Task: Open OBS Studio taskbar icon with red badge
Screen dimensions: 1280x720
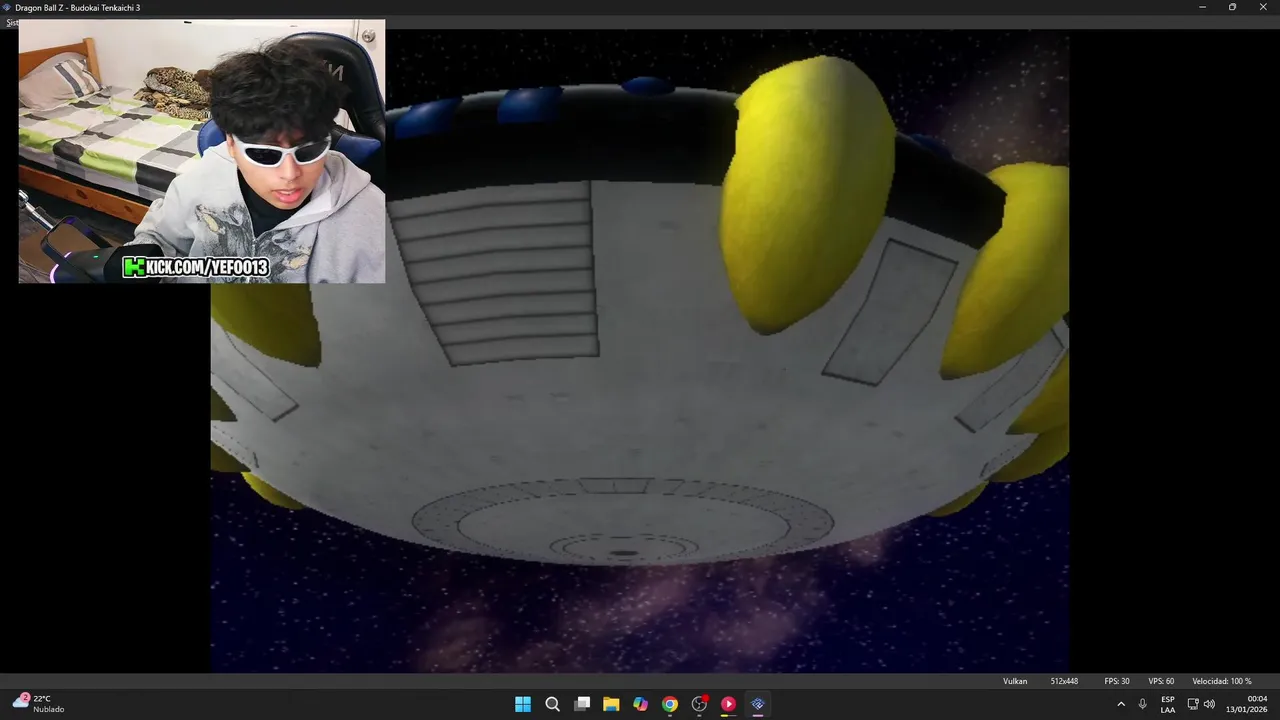Action: click(x=699, y=704)
